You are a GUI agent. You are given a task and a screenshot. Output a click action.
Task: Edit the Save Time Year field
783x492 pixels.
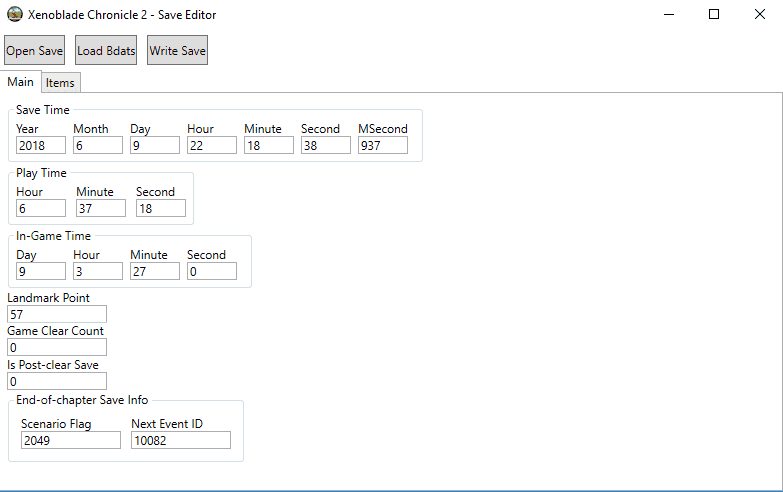click(x=40, y=145)
